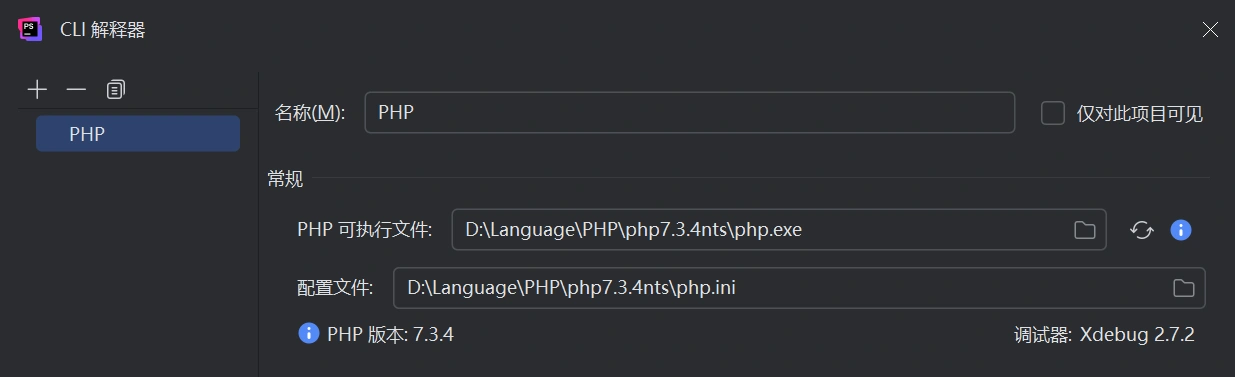1235x377 pixels.
Task: Click the 仅对此项目可见 checkbox label text
Action: click(x=1140, y=114)
